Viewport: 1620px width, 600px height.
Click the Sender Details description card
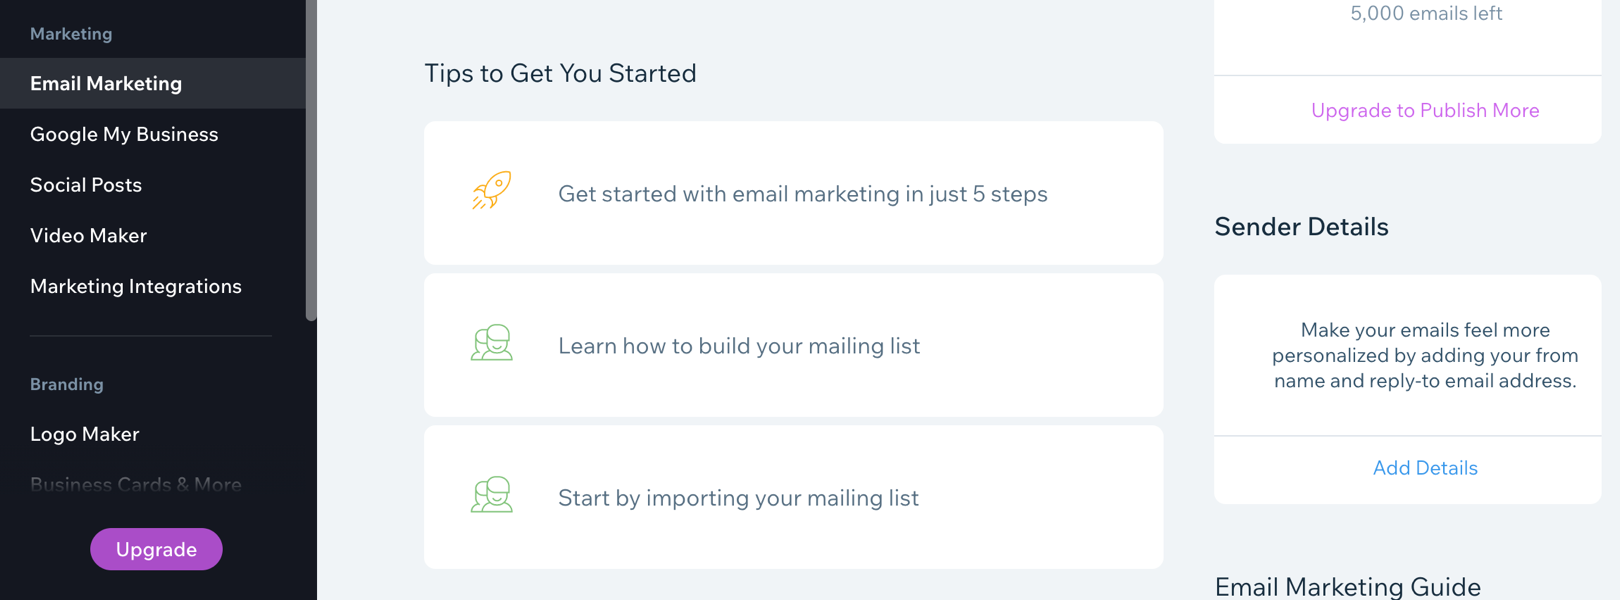tap(1425, 355)
